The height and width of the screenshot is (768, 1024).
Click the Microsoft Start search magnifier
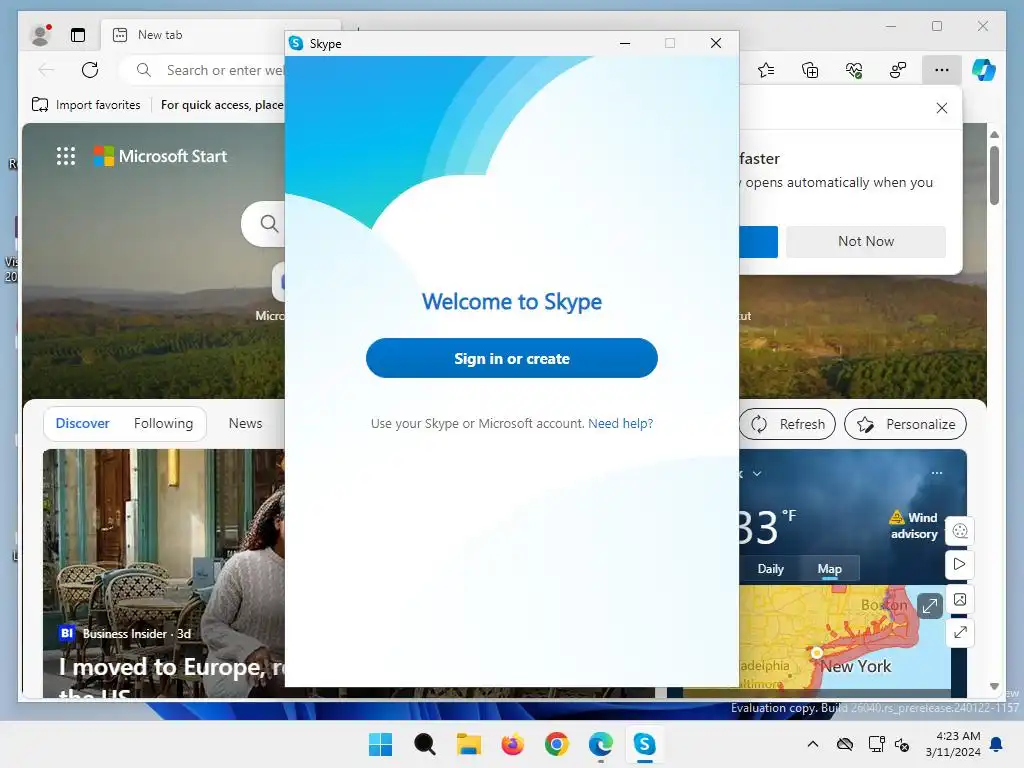(x=268, y=223)
